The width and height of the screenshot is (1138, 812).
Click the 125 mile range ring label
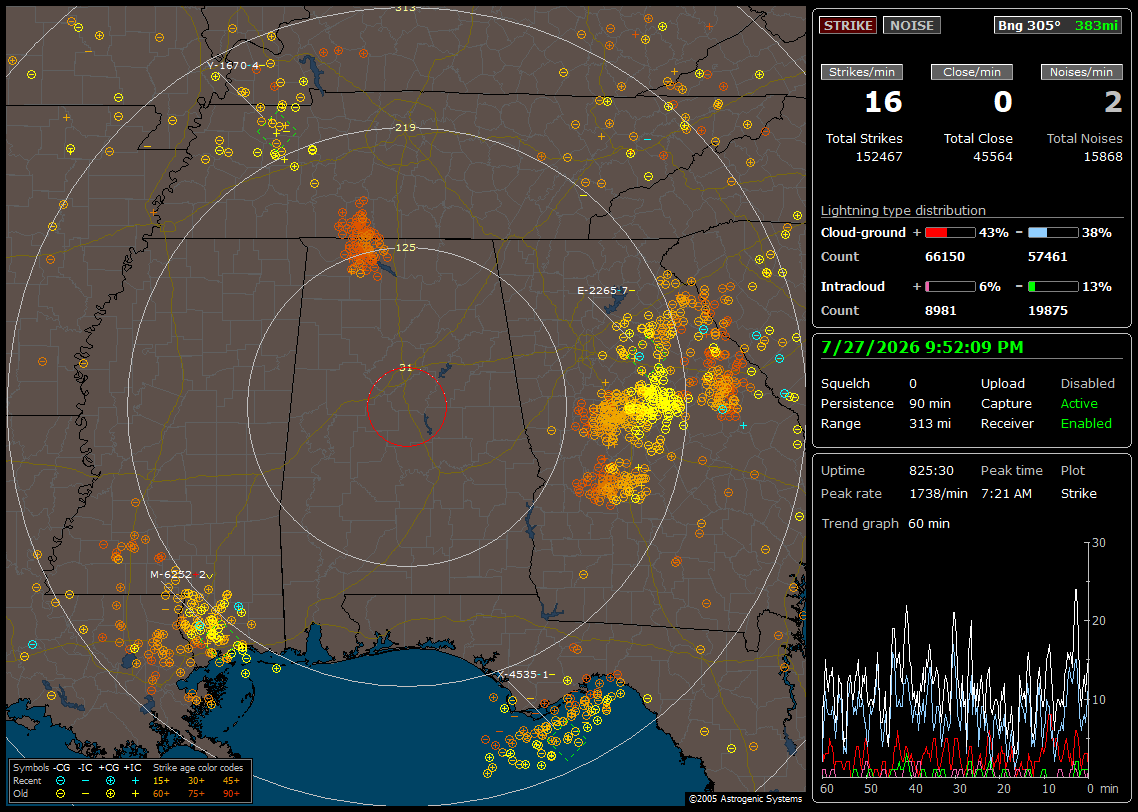coord(406,247)
